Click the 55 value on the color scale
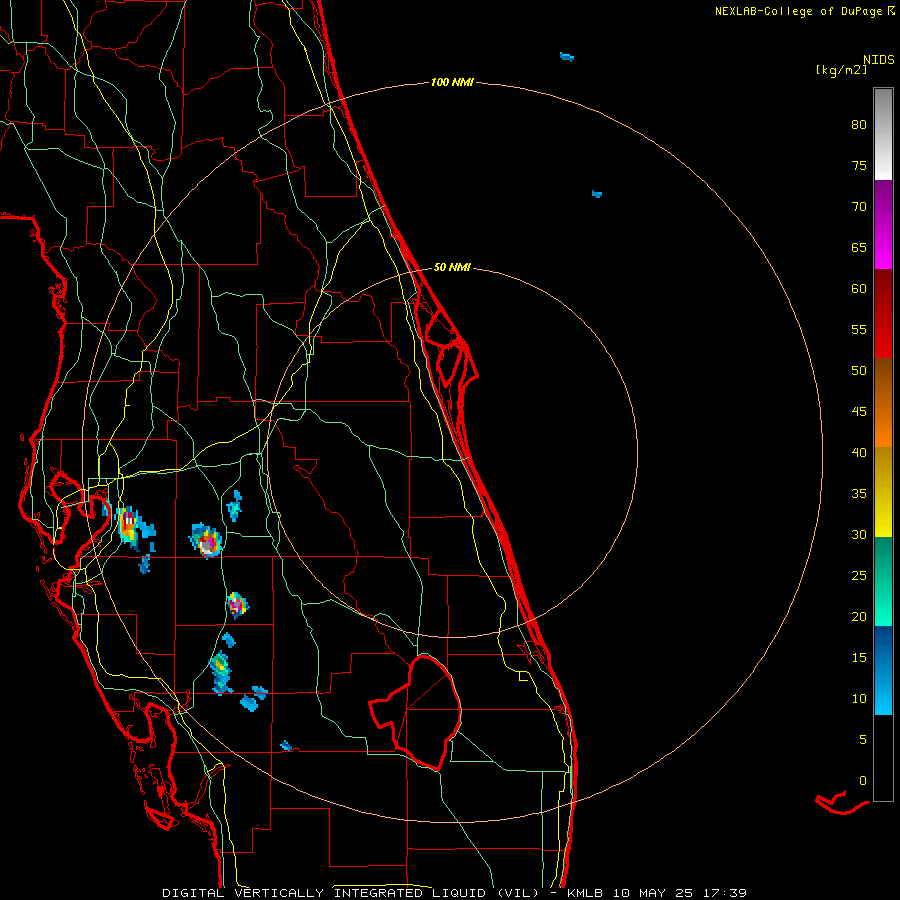The image size is (900, 900). (x=859, y=330)
